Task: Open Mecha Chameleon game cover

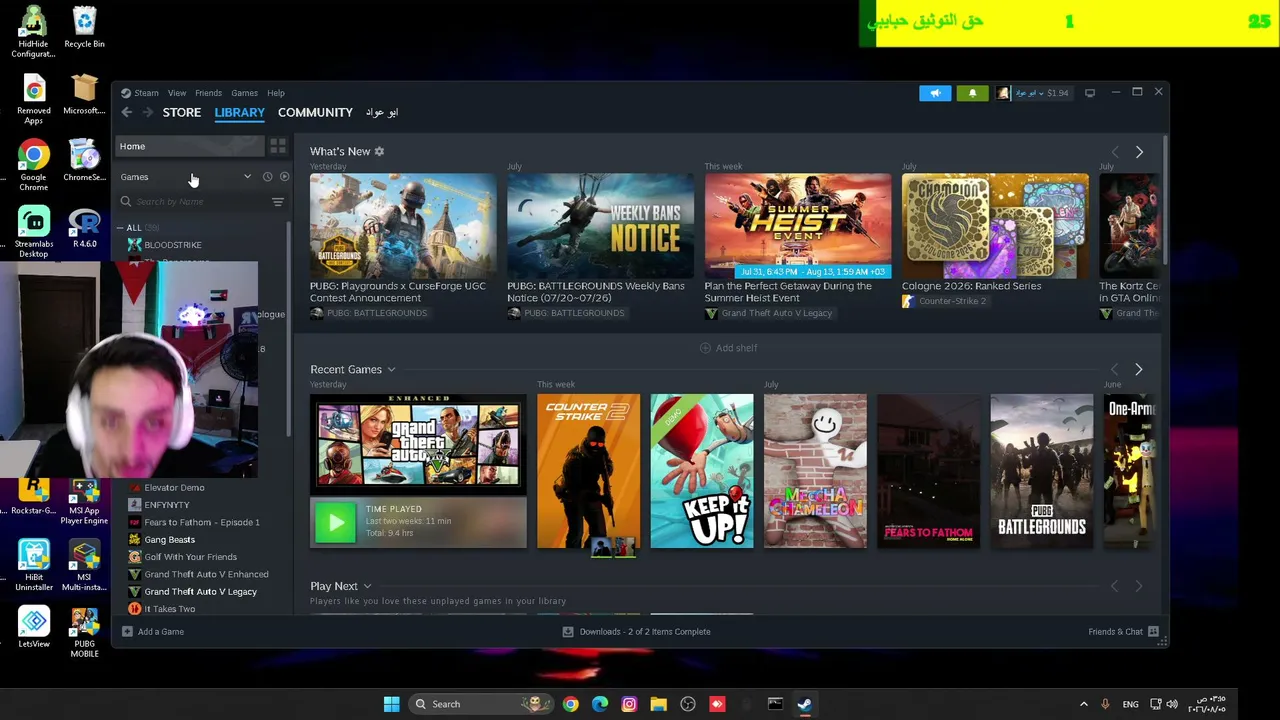Action: point(815,471)
